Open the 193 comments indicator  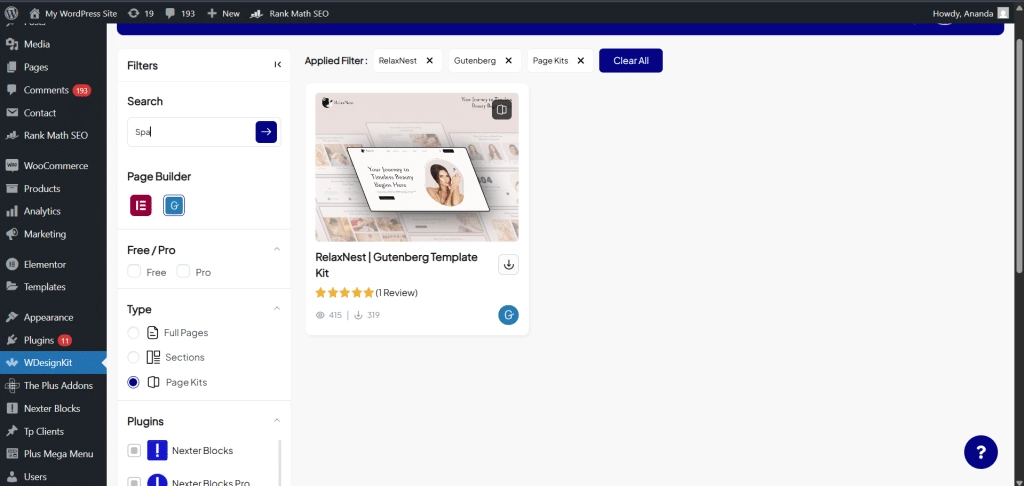[x=180, y=13]
